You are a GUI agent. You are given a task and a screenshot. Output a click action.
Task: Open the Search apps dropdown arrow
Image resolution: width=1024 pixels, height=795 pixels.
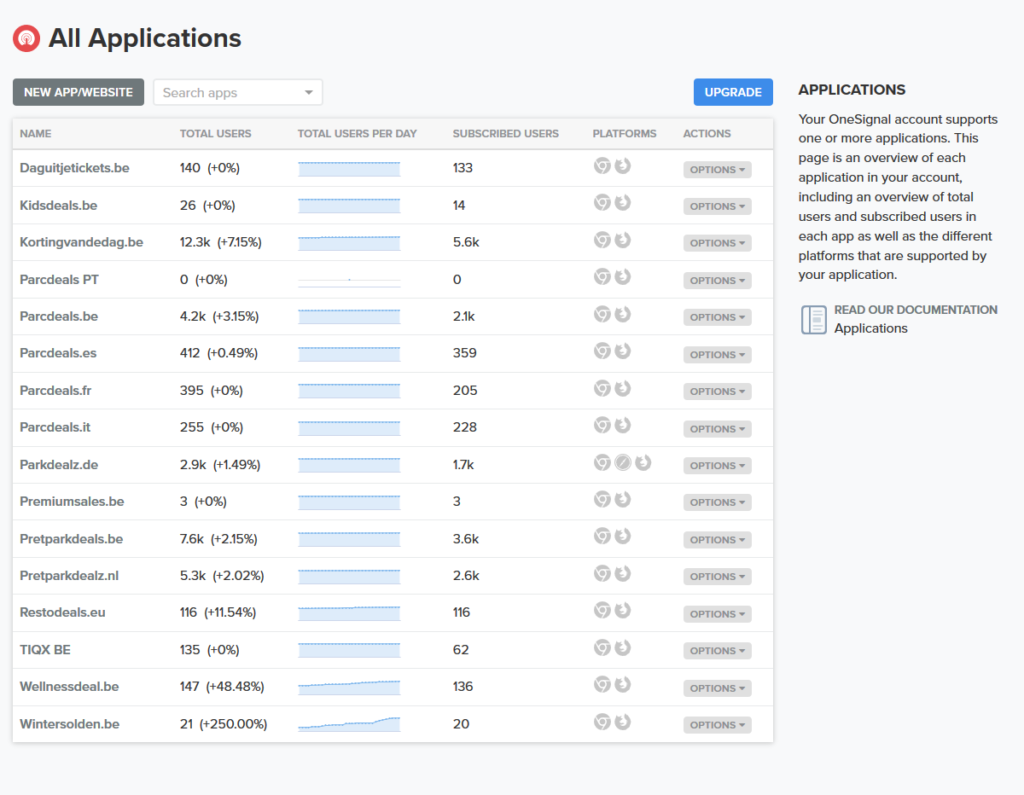point(308,93)
